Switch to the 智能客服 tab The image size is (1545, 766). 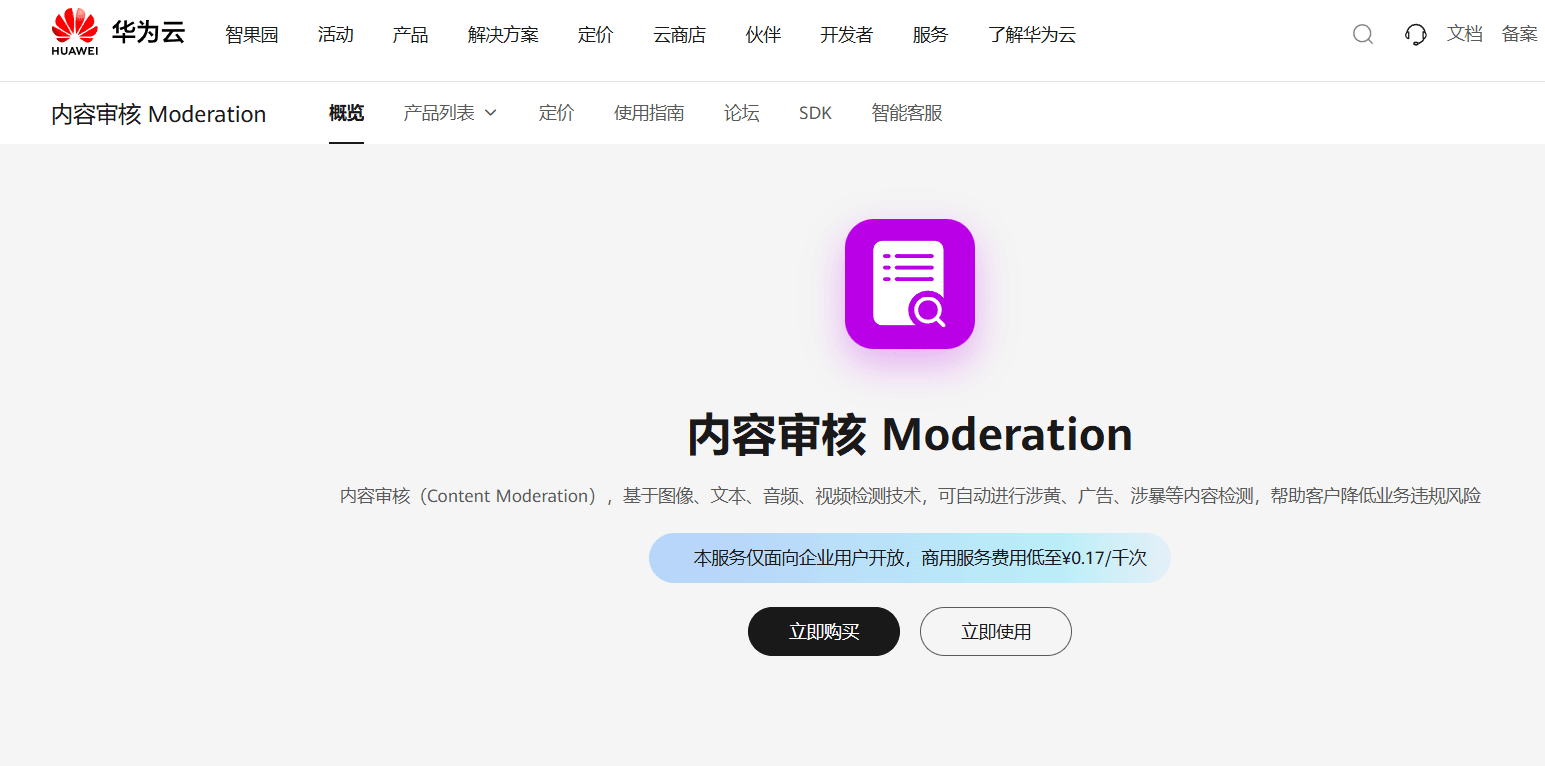907,113
